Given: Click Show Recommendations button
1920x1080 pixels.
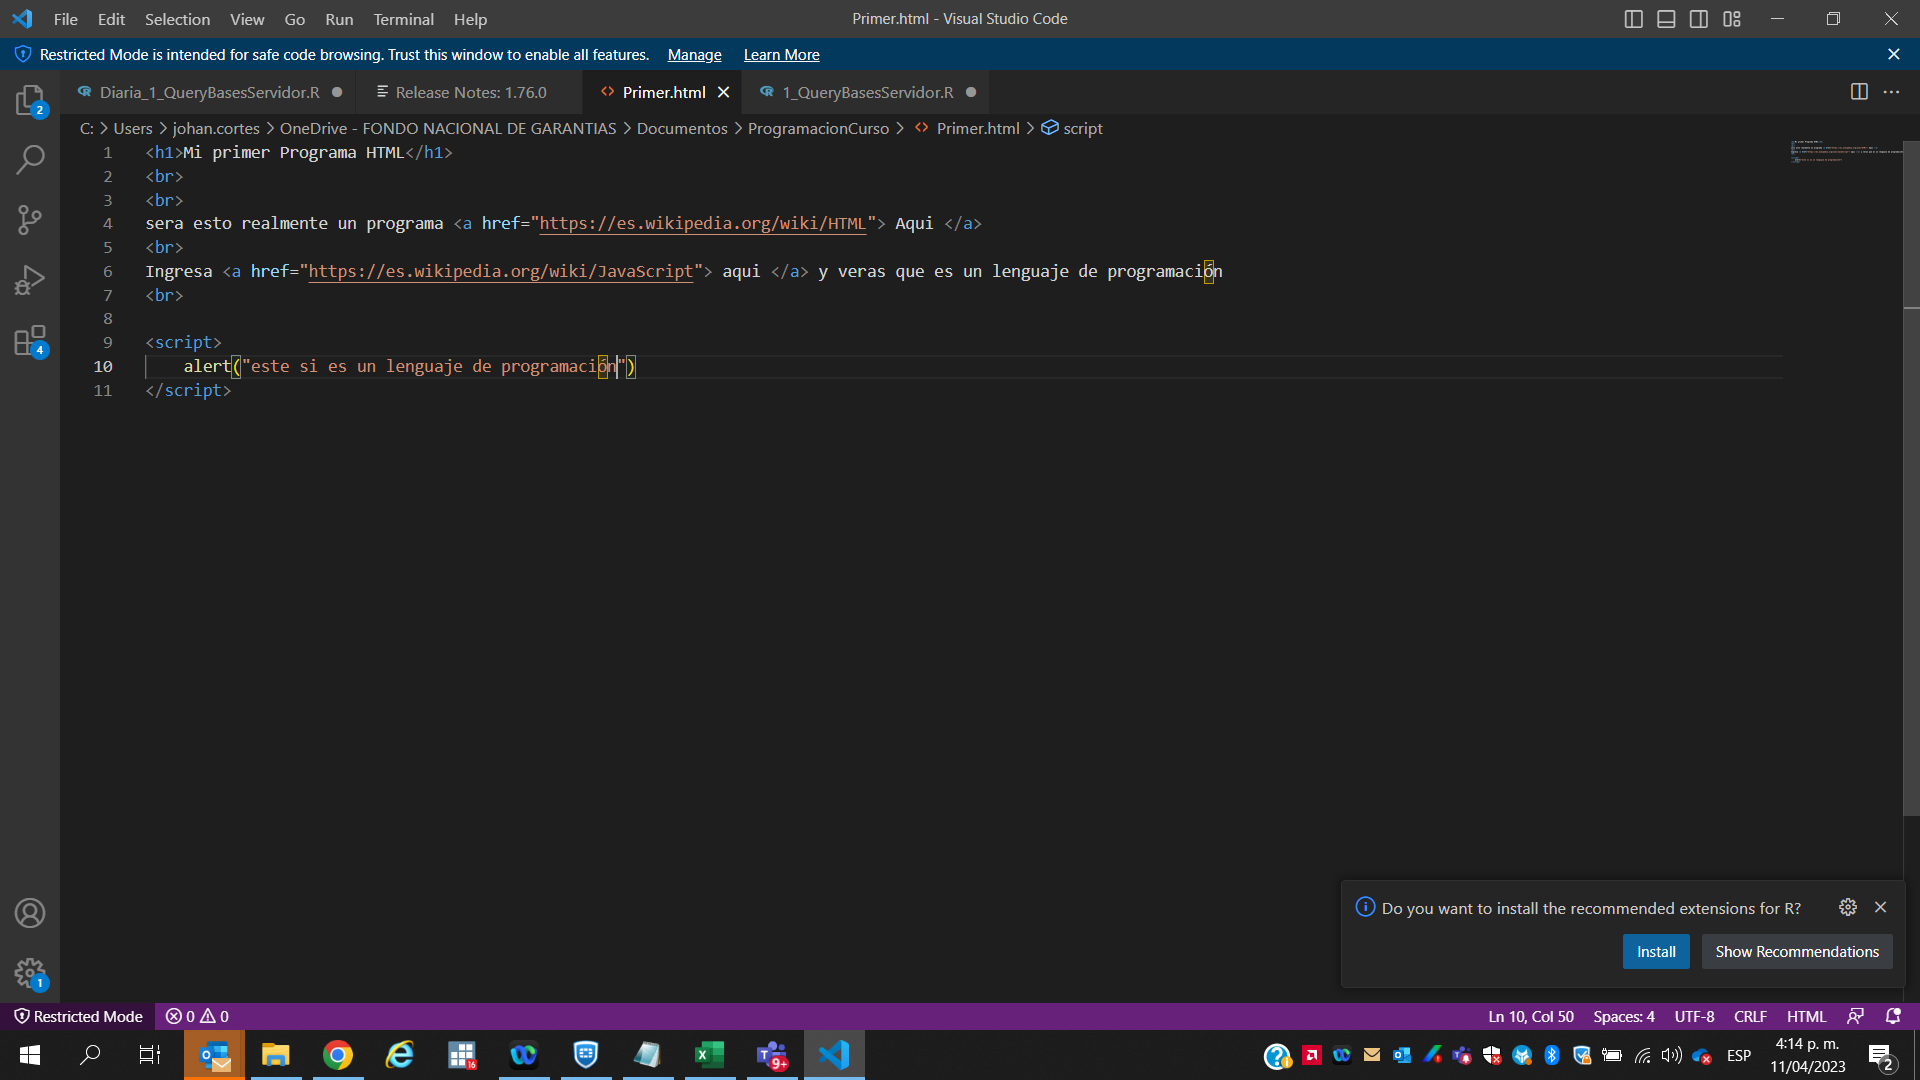Looking at the screenshot, I should (1797, 952).
